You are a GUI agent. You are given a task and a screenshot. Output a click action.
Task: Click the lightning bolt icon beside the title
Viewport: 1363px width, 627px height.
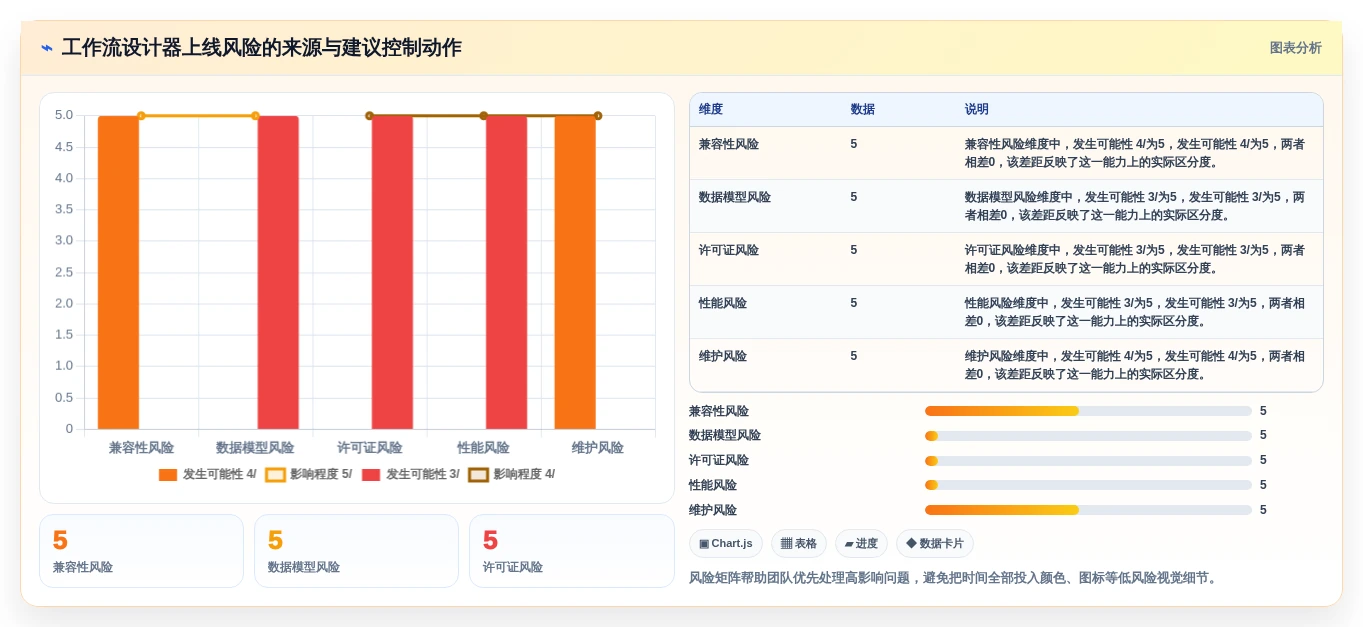point(47,48)
